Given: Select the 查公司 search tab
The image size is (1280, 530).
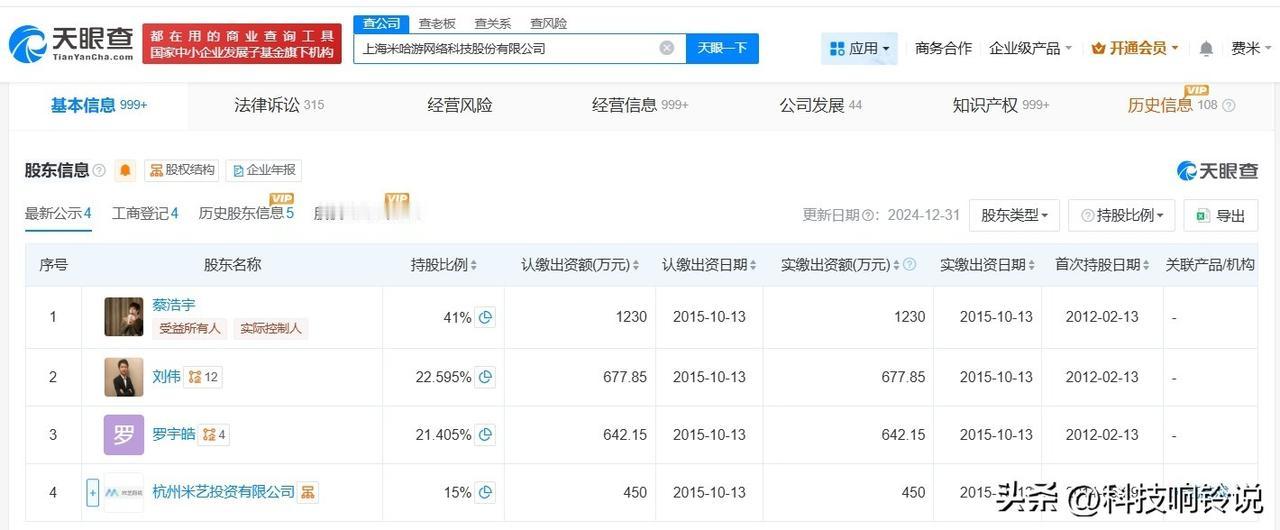Looking at the screenshot, I should click(x=381, y=23).
